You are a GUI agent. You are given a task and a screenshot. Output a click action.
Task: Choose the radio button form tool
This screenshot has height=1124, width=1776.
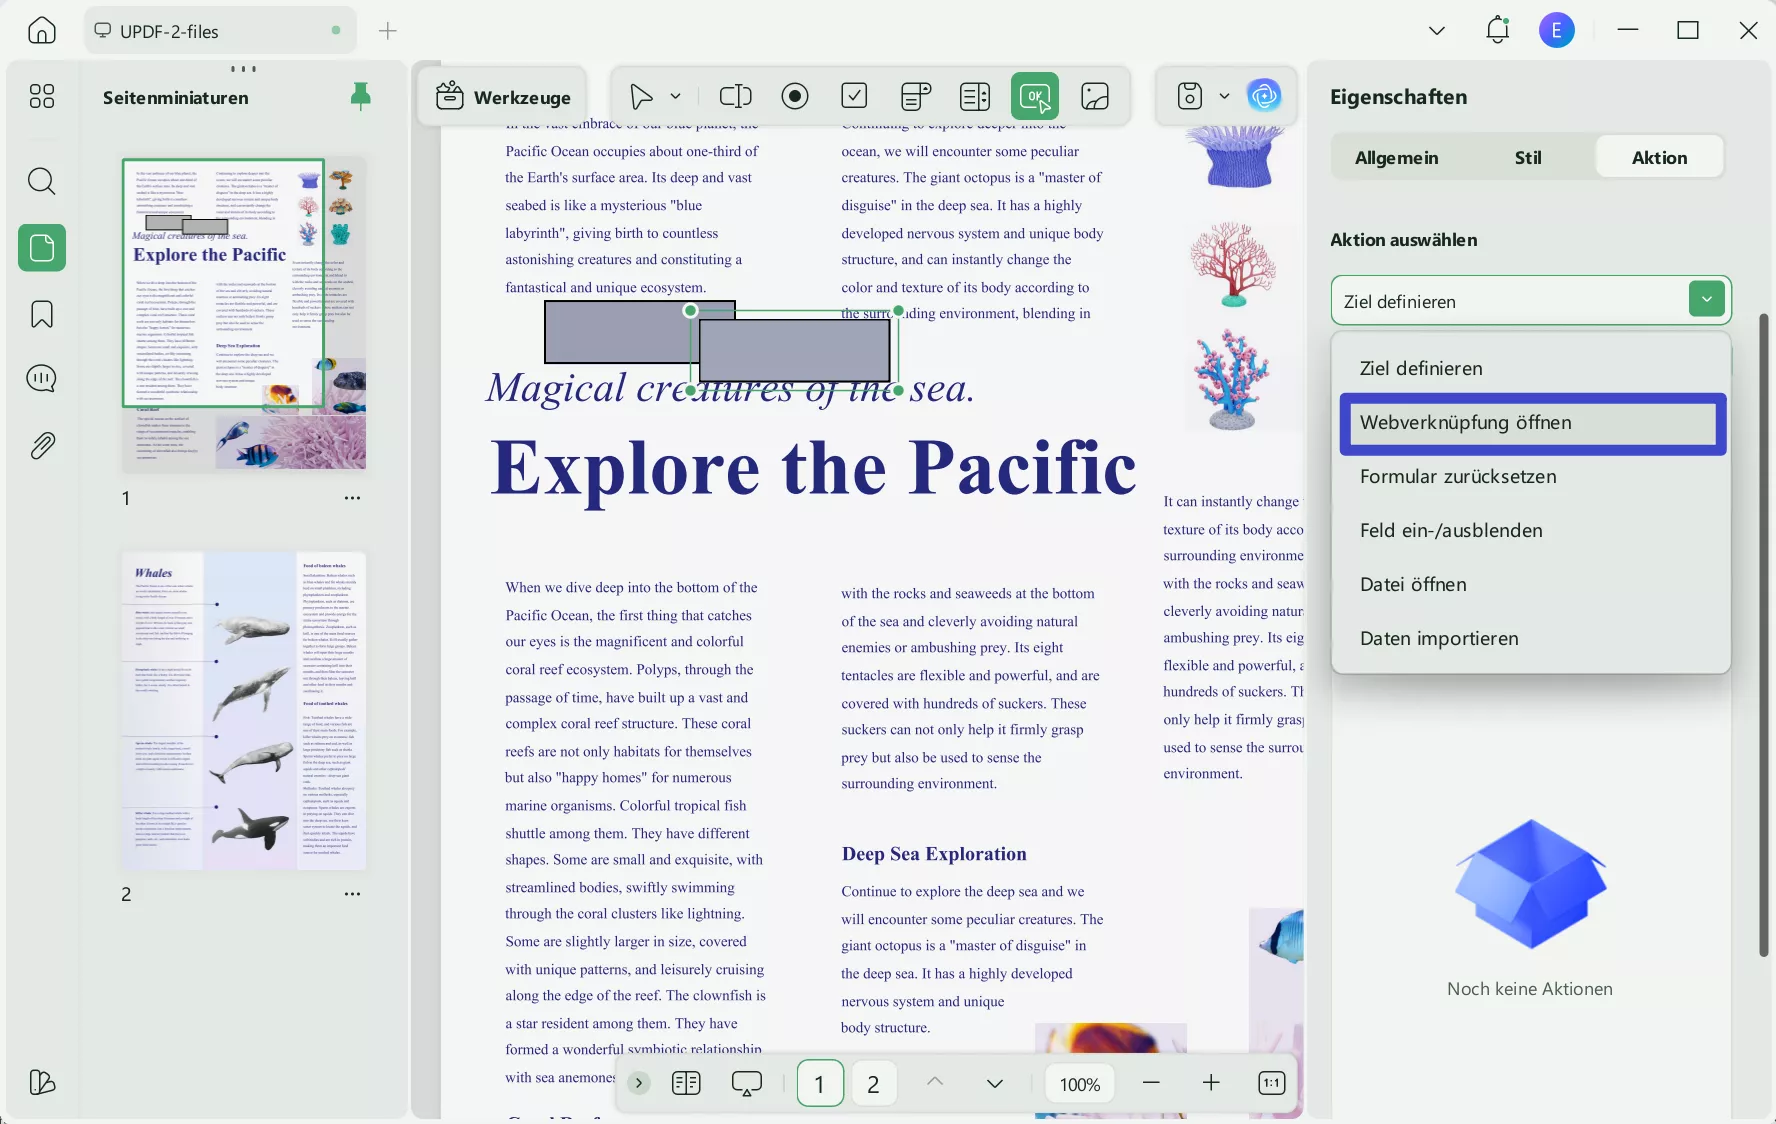(x=795, y=96)
